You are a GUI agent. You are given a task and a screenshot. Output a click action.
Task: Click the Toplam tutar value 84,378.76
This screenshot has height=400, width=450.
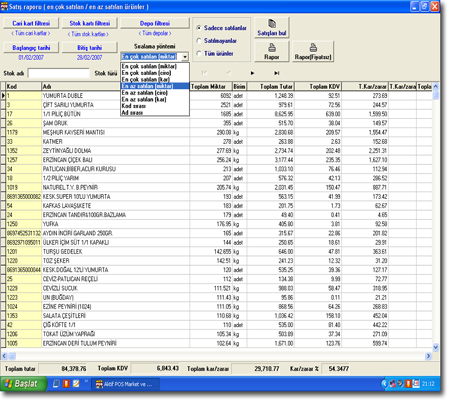click(63, 369)
